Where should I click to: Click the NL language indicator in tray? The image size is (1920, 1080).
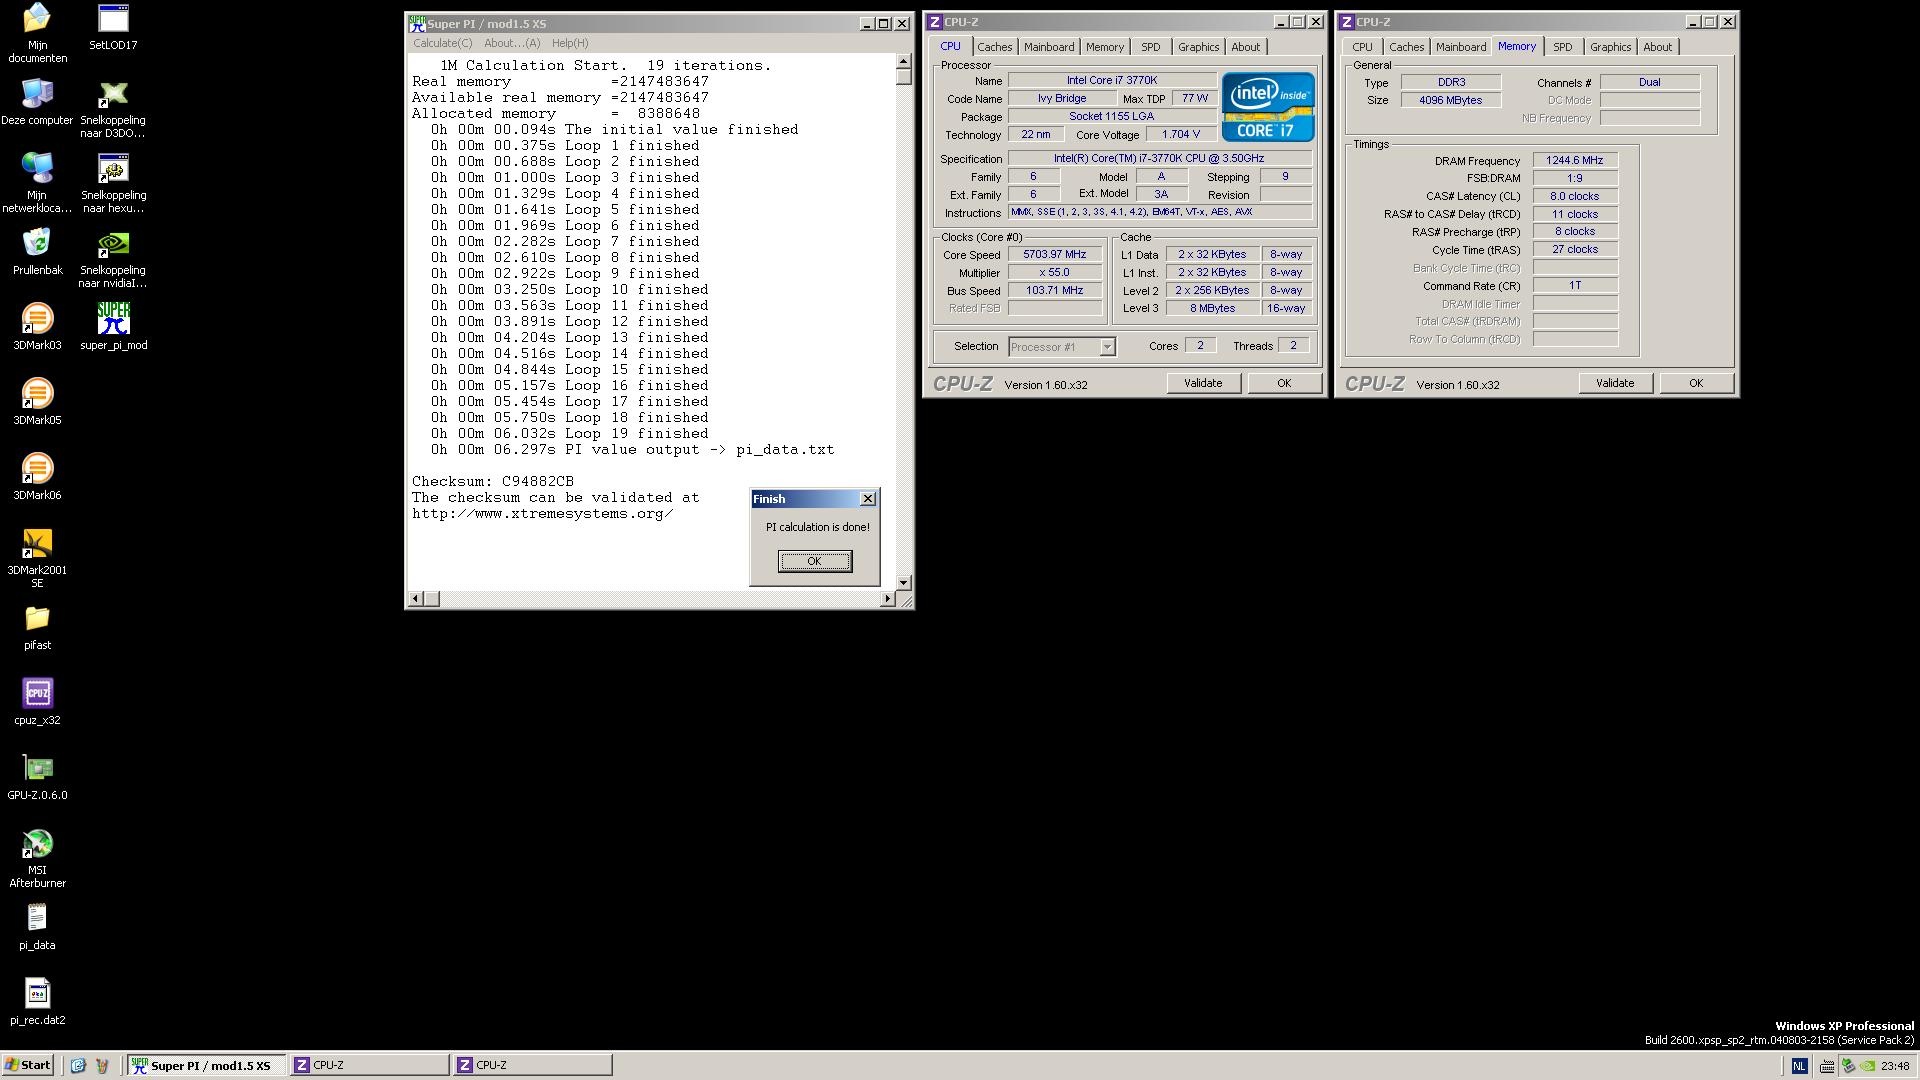pos(1799,1066)
